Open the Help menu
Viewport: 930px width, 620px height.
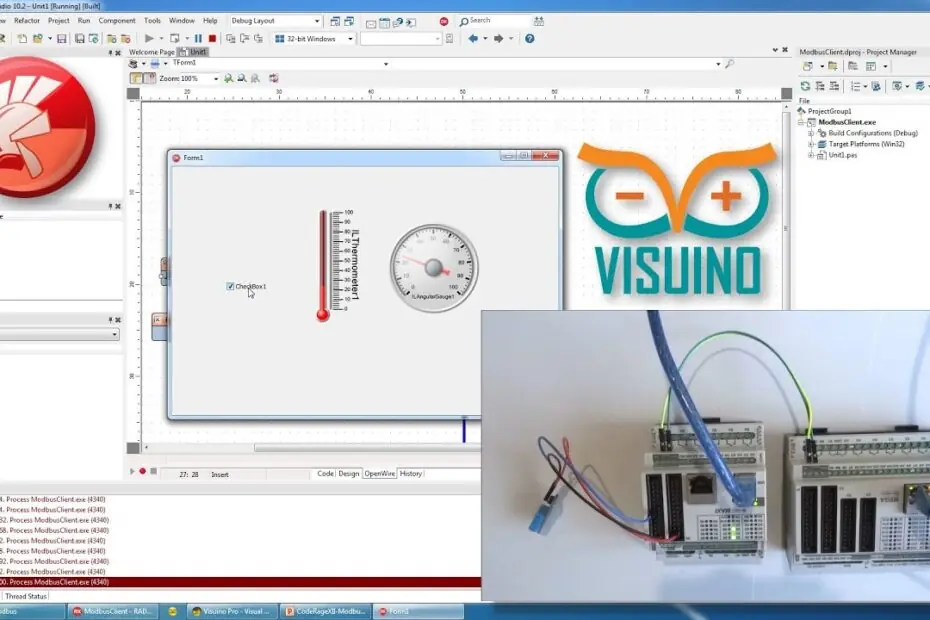[x=210, y=21]
